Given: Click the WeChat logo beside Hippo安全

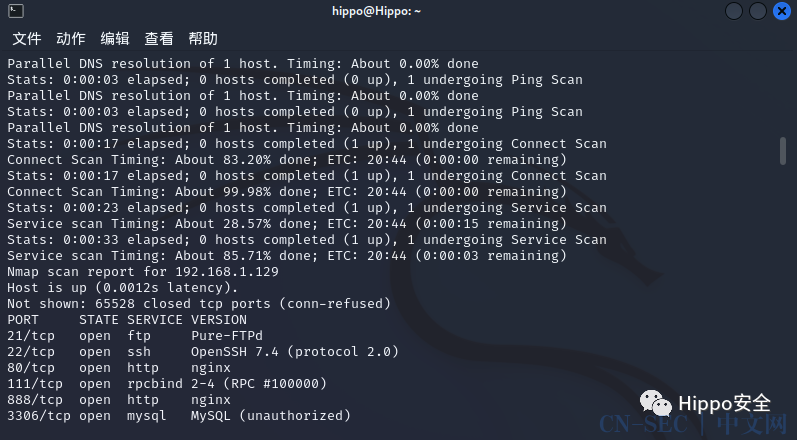Looking at the screenshot, I should click(x=656, y=403).
